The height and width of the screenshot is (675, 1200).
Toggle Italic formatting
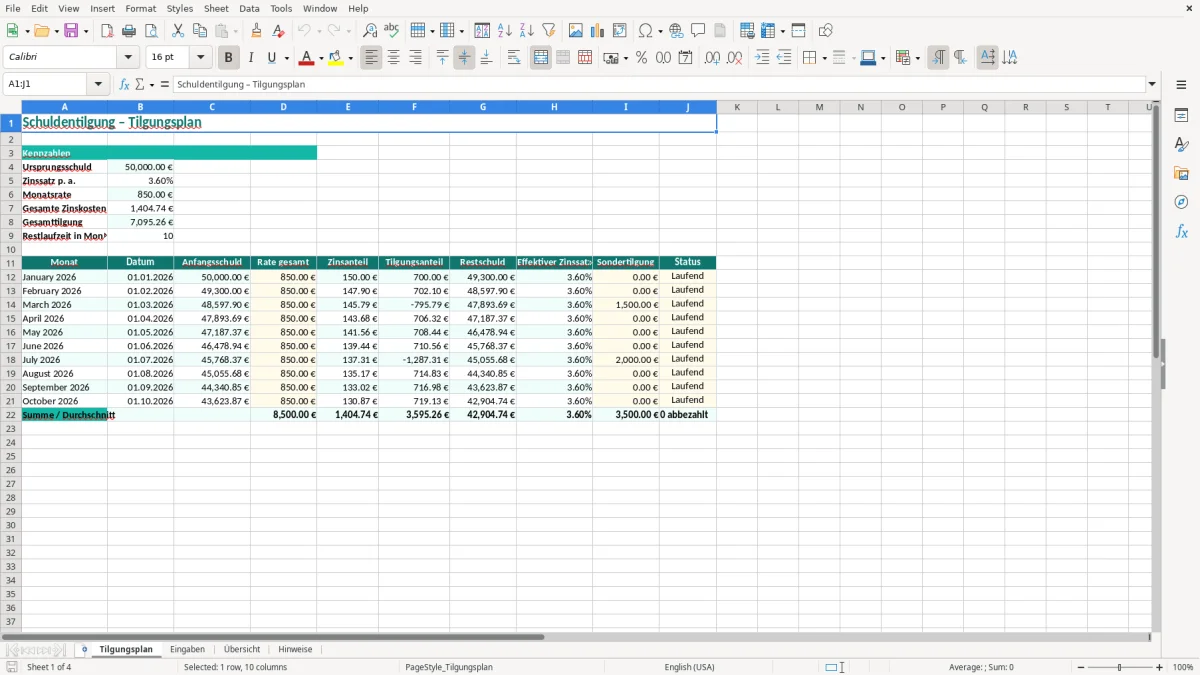click(251, 58)
